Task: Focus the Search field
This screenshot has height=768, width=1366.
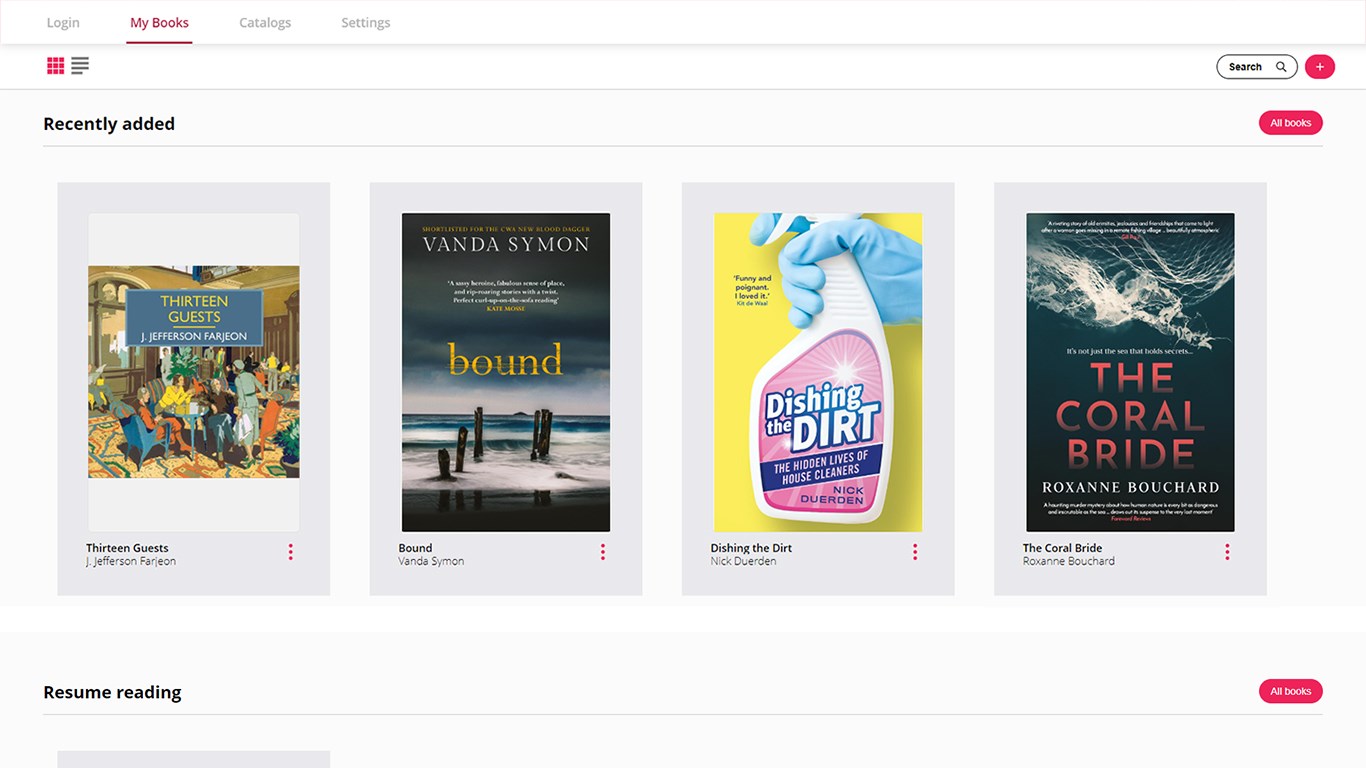Action: pos(1257,67)
